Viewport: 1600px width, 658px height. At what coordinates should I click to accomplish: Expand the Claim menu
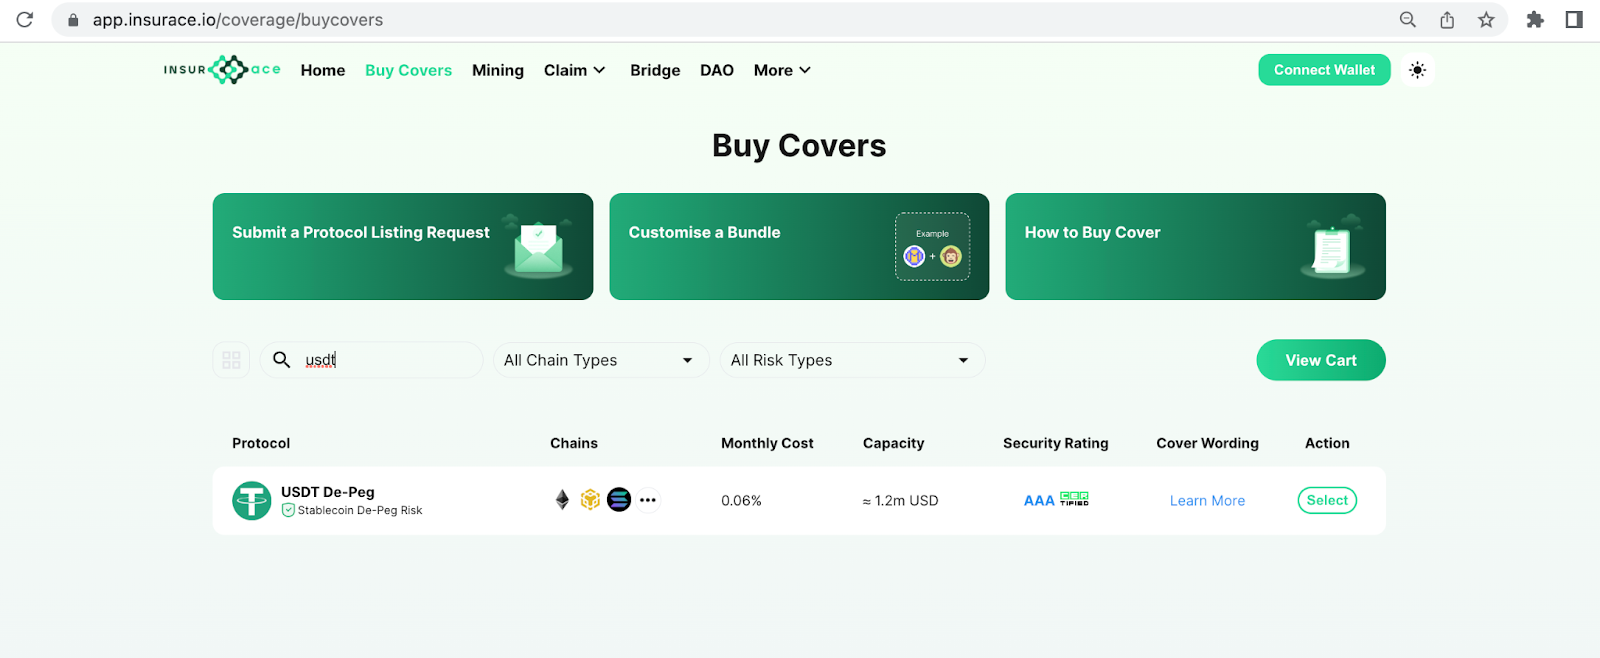[x=574, y=70]
